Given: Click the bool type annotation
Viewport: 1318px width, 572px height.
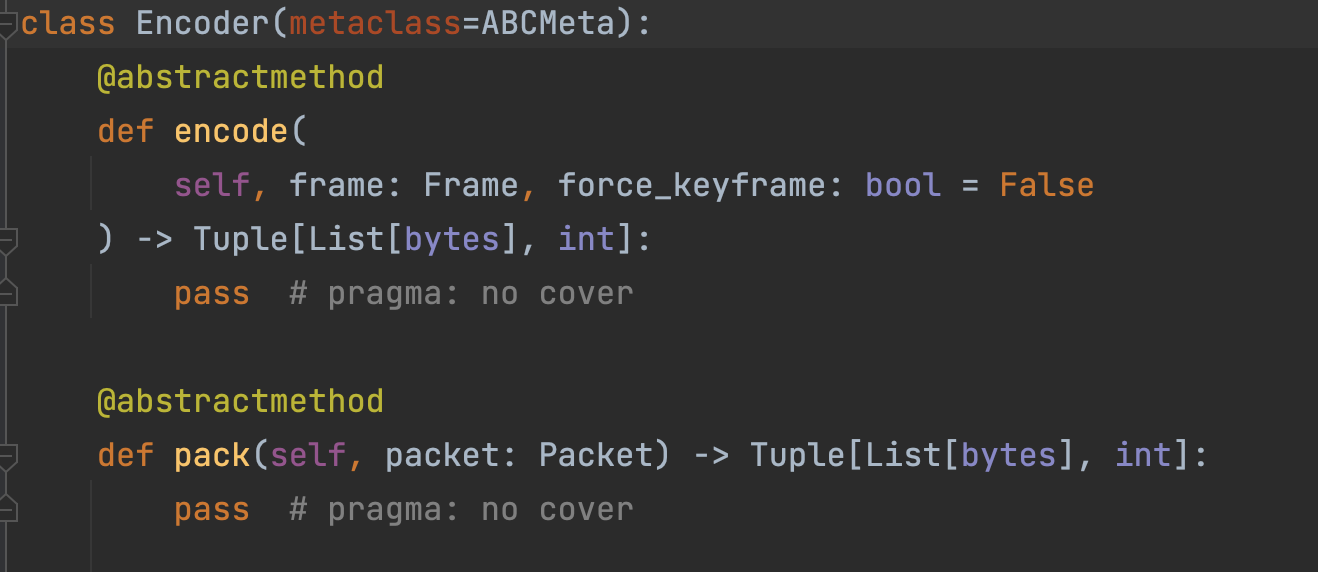Looking at the screenshot, I should click(x=903, y=185).
